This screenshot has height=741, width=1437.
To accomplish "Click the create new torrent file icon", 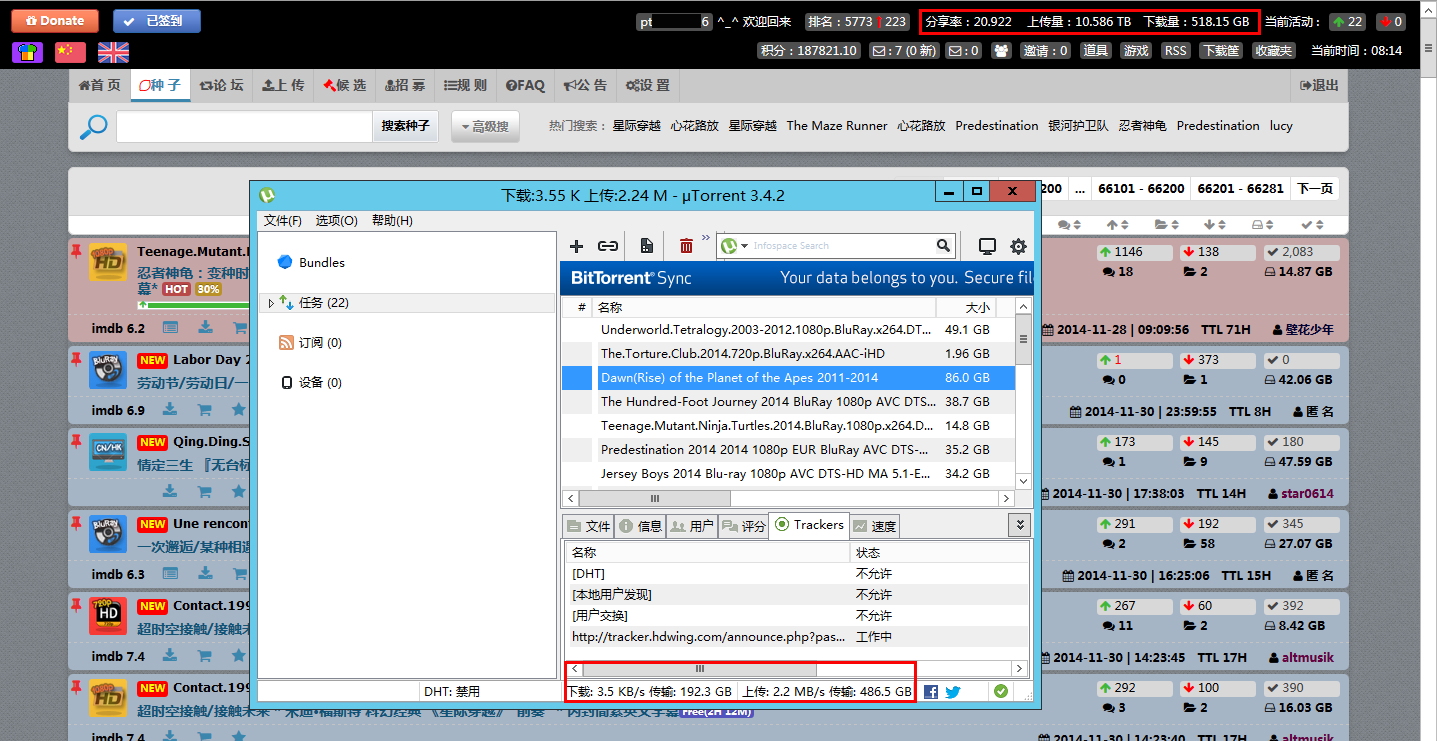I will (x=647, y=246).
